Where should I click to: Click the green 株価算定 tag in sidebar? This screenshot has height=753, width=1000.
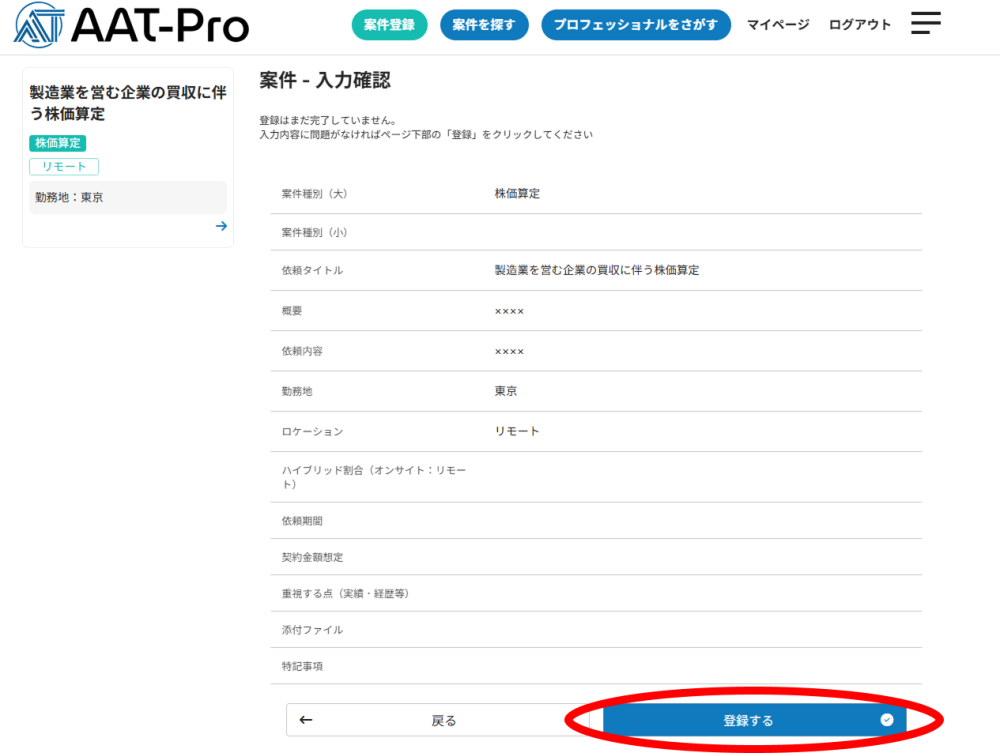coord(58,143)
